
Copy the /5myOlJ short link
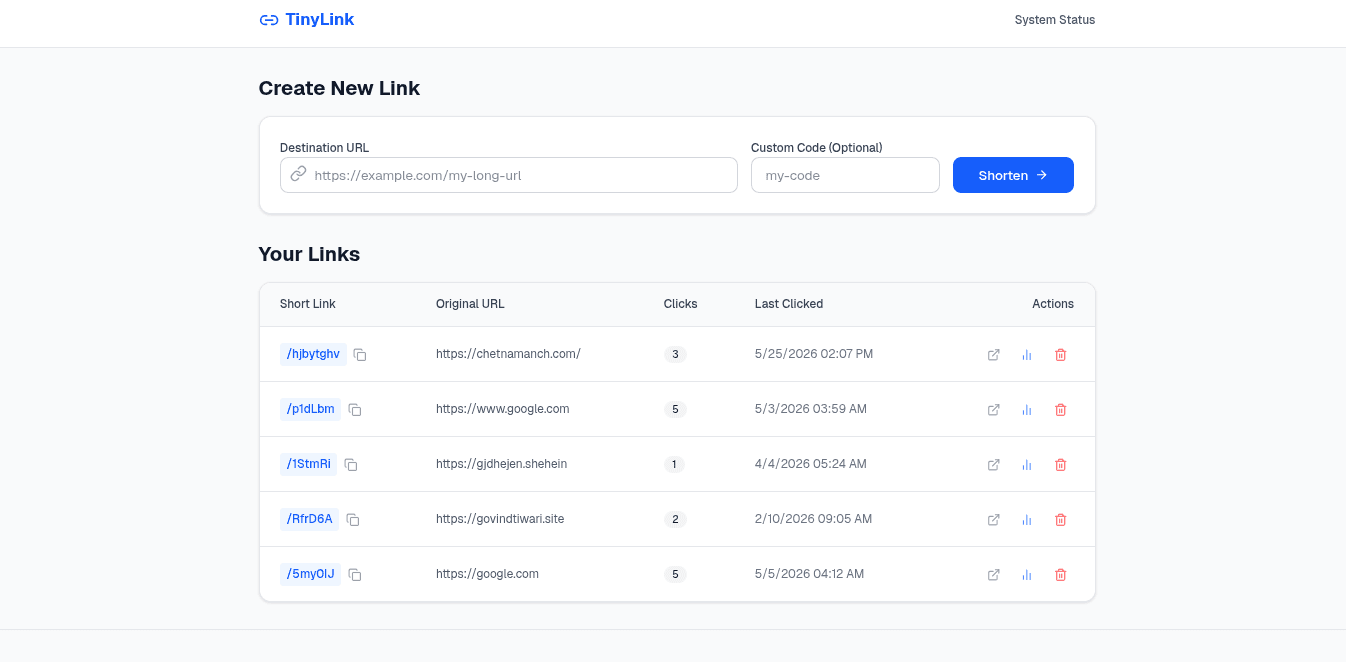[355, 575]
